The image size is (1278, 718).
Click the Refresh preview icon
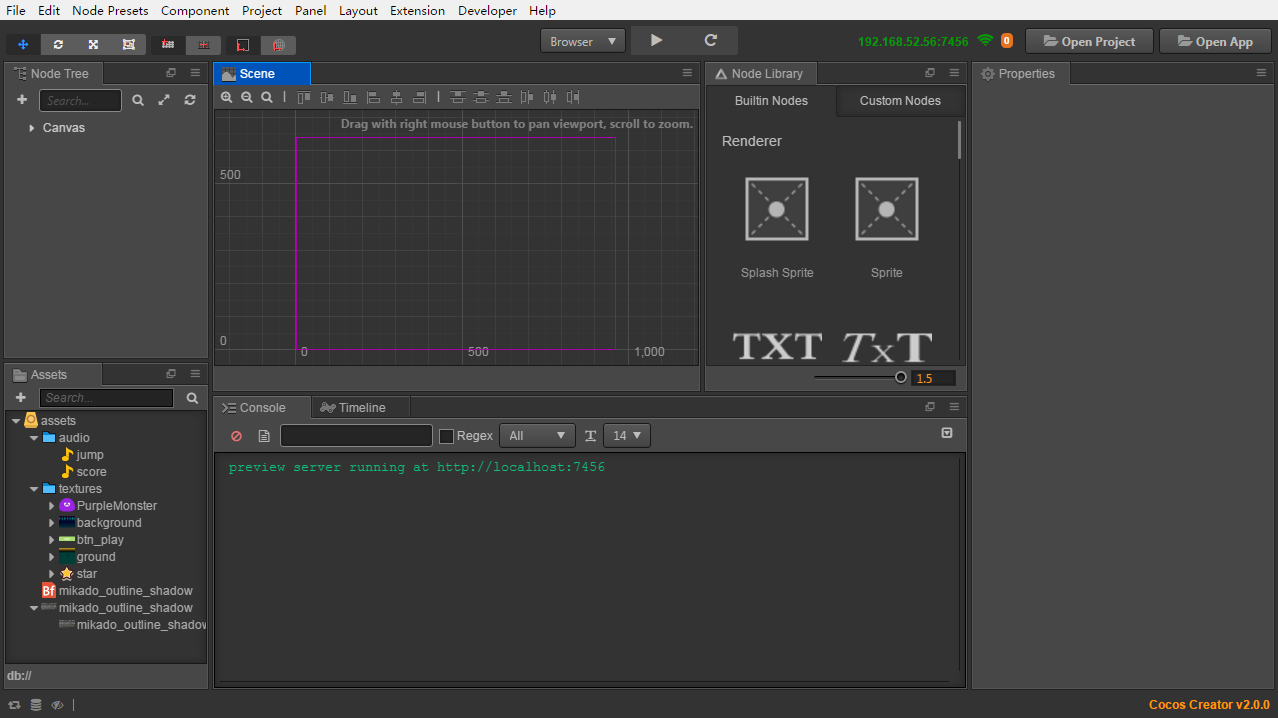point(711,41)
